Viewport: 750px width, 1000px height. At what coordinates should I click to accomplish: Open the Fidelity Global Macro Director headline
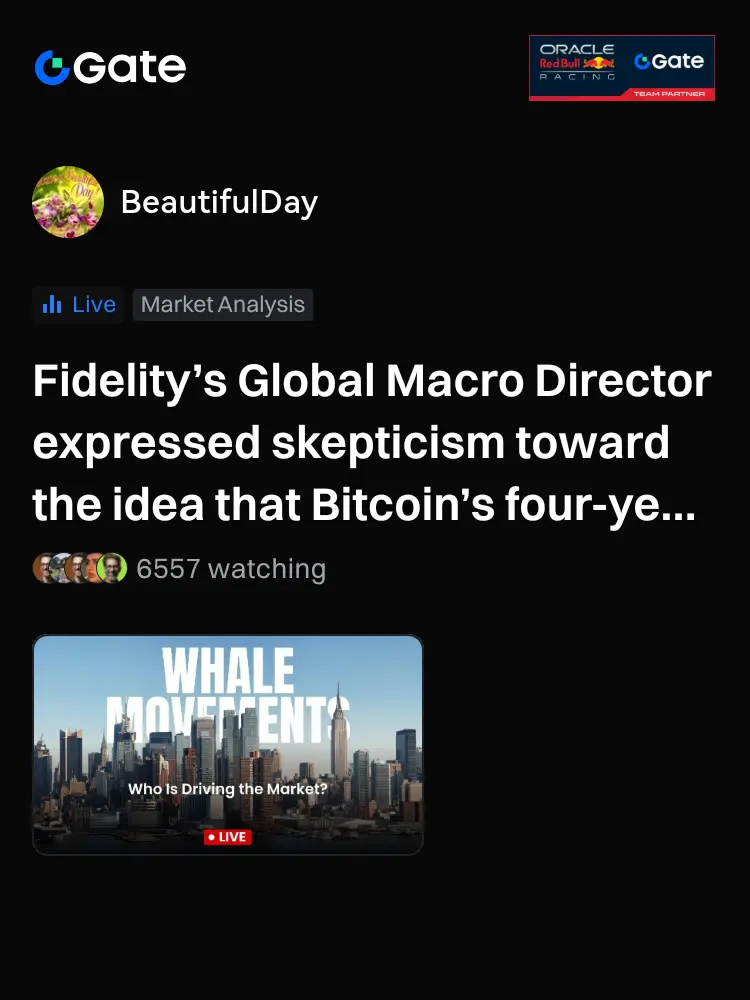click(x=372, y=443)
